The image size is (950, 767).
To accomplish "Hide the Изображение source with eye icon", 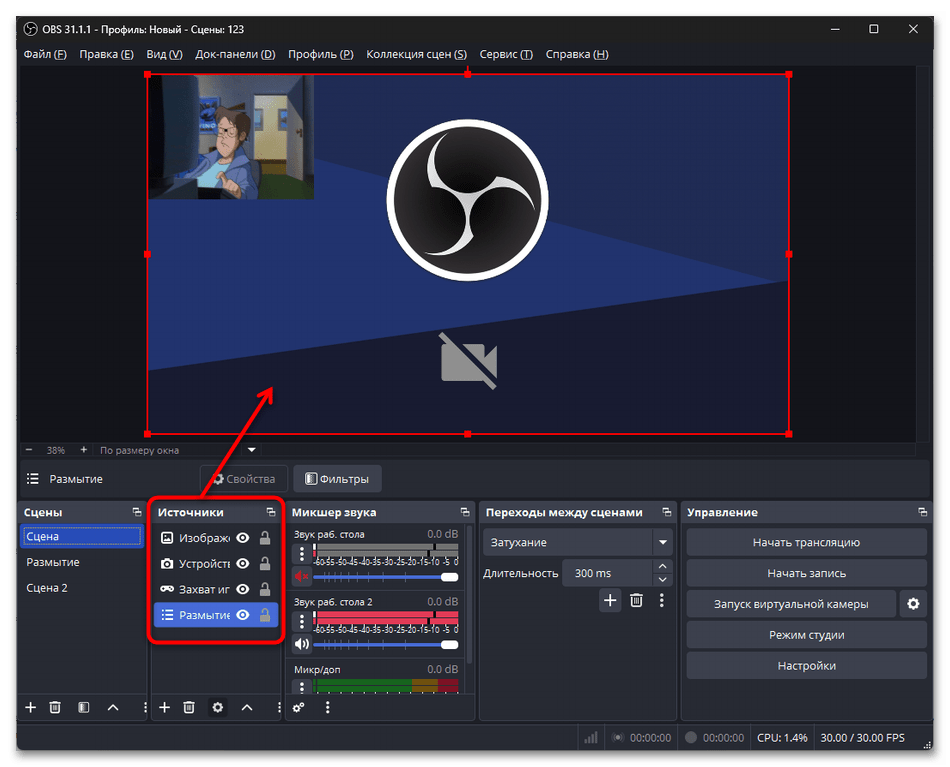I will [x=242, y=538].
